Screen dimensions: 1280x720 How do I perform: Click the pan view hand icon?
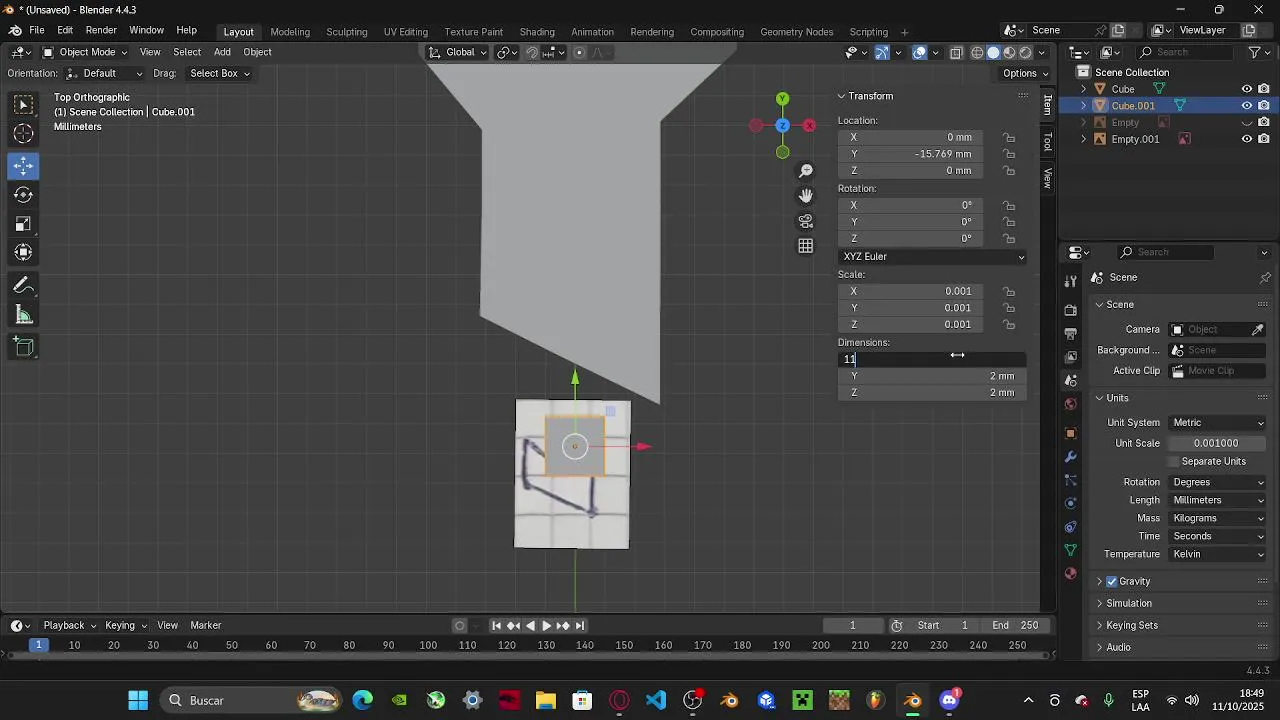point(806,196)
